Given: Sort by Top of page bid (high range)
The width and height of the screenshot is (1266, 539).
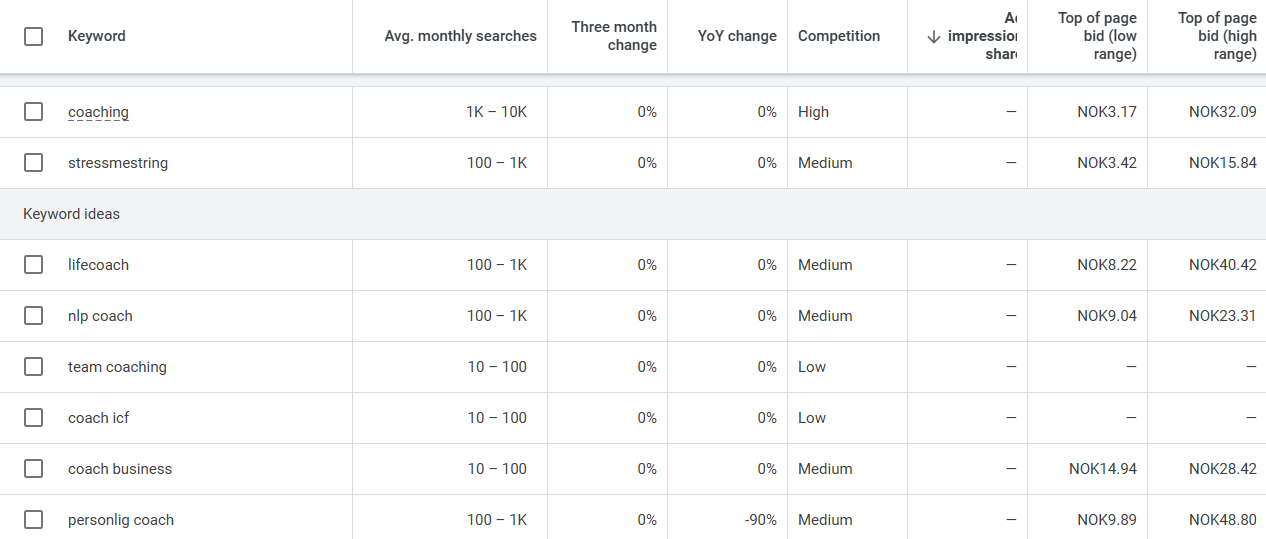Looking at the screenshot, I should (x=1216, y=36).
